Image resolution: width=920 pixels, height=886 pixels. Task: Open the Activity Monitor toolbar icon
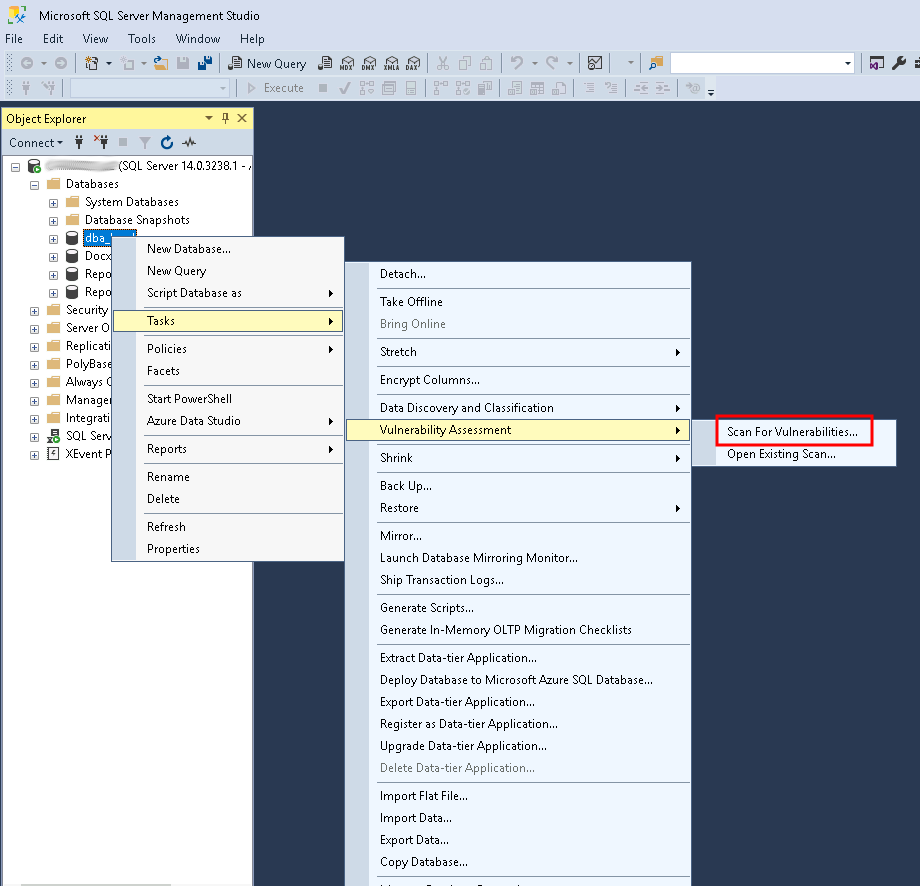click(595, 63)
